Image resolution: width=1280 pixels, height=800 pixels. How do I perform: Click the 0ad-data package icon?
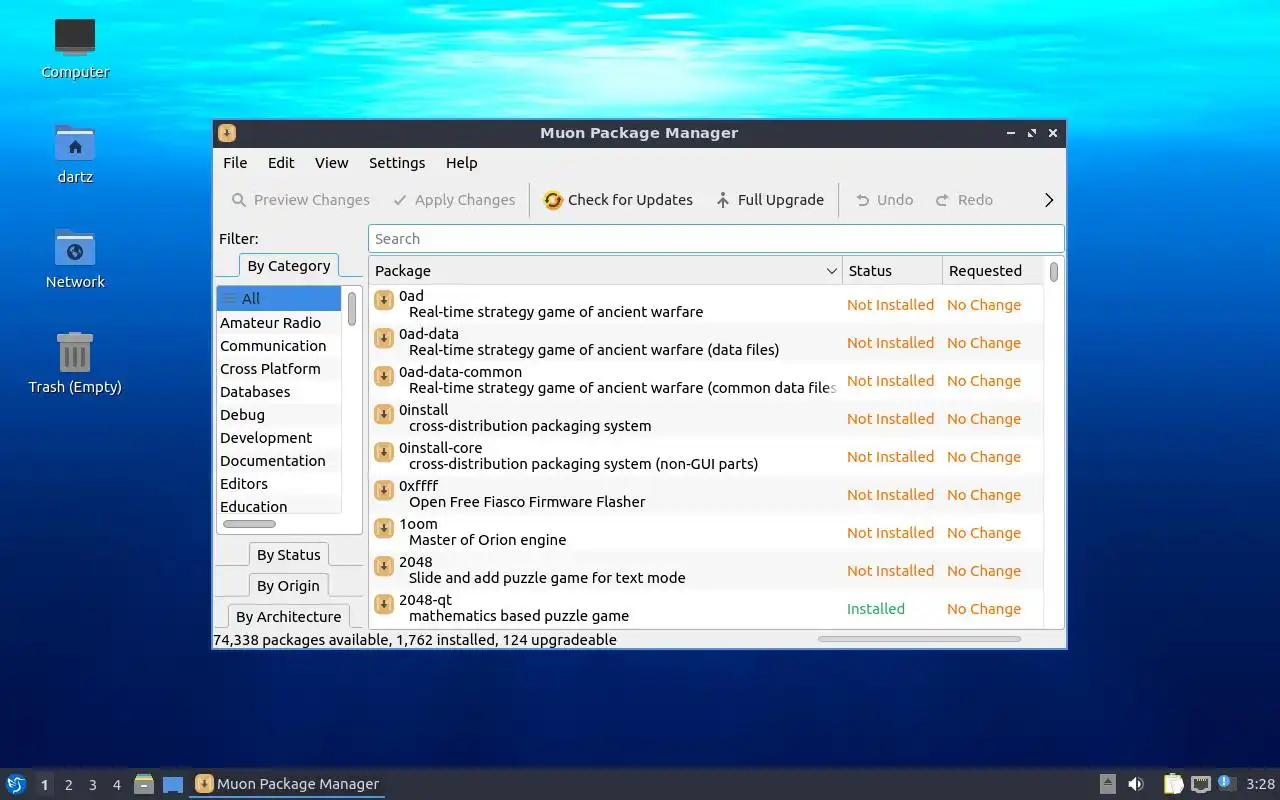click(x=384, y=338)
